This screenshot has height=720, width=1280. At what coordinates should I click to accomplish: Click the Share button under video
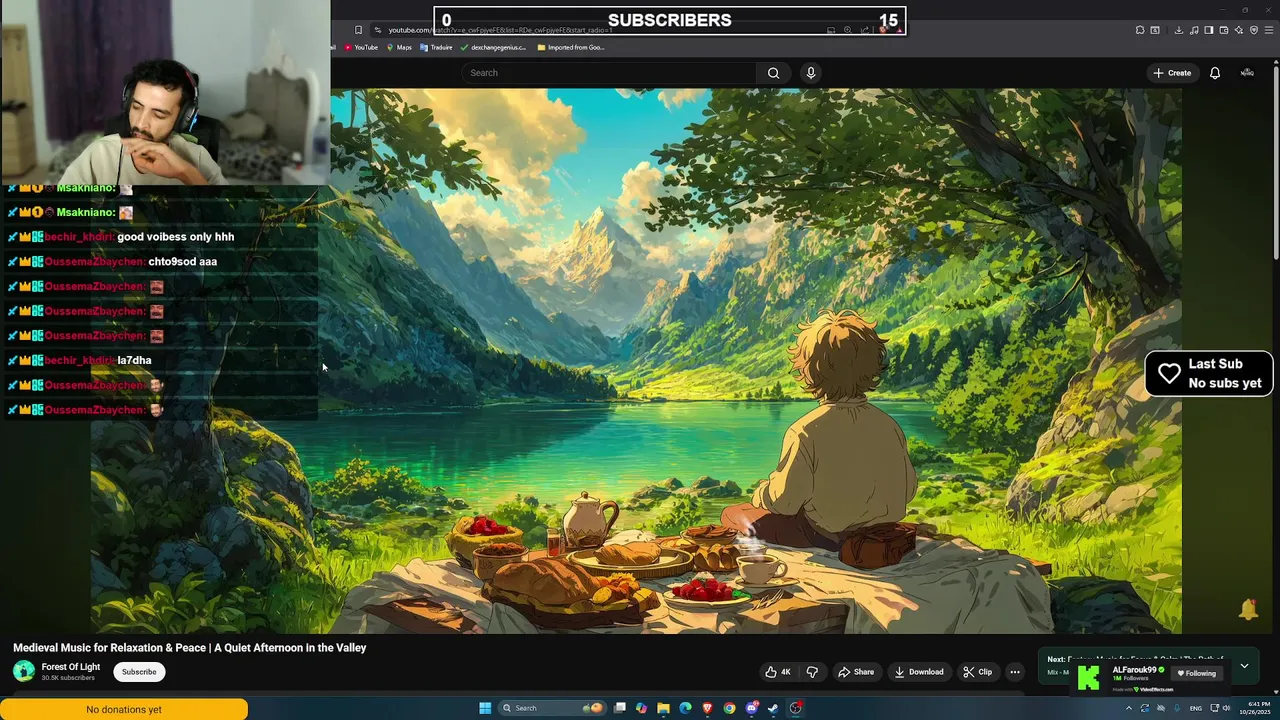tap(856, 672)
